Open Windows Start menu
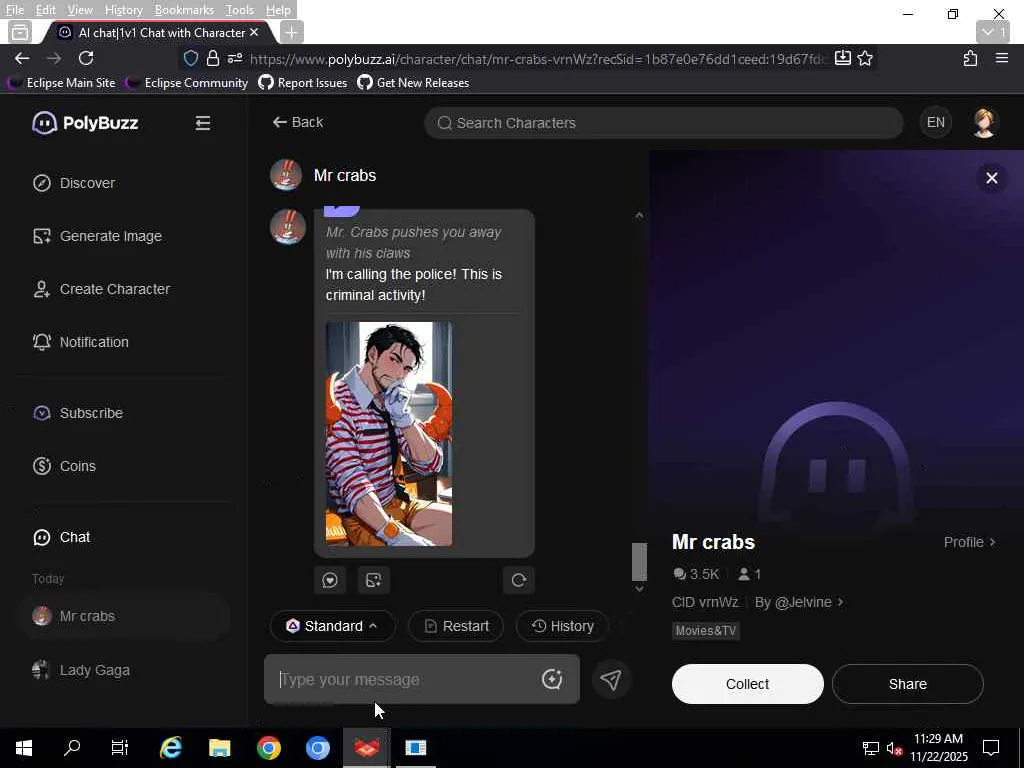This screenshot has height=768, width=1024. [x=24, y=748]
